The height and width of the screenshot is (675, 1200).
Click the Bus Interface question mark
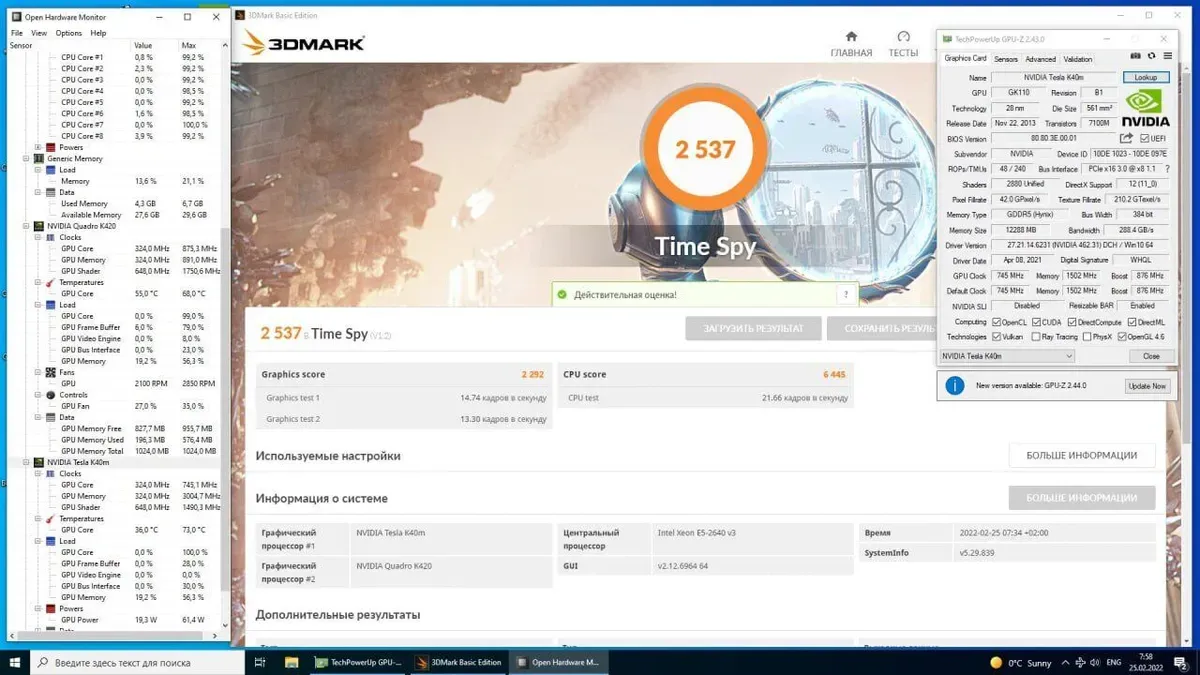[x=1166, y=169]
